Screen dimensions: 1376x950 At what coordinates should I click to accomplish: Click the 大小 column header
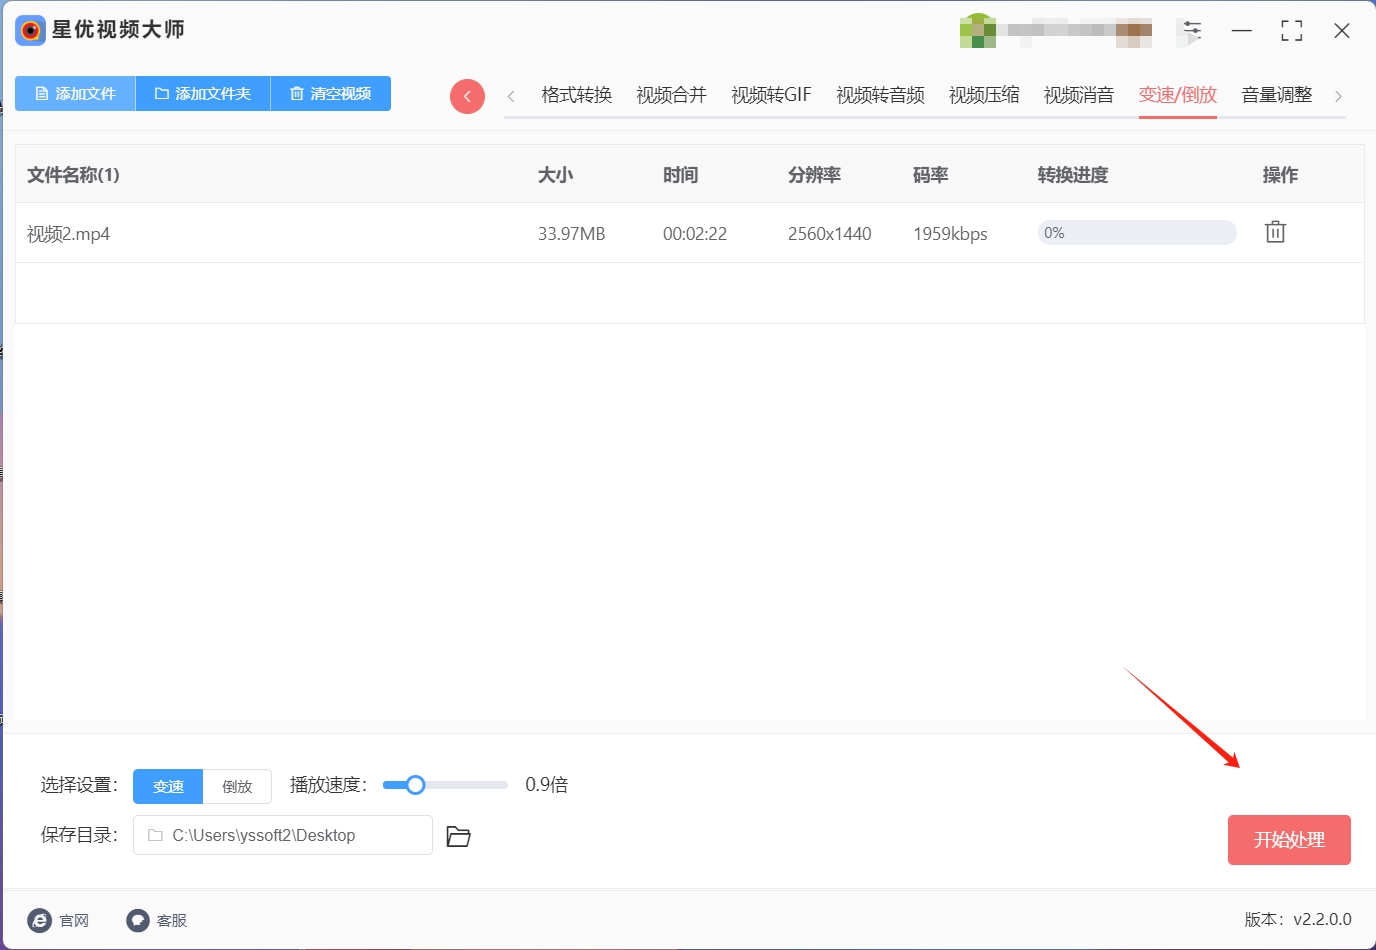pyautogui.click(x=555, y=175)
